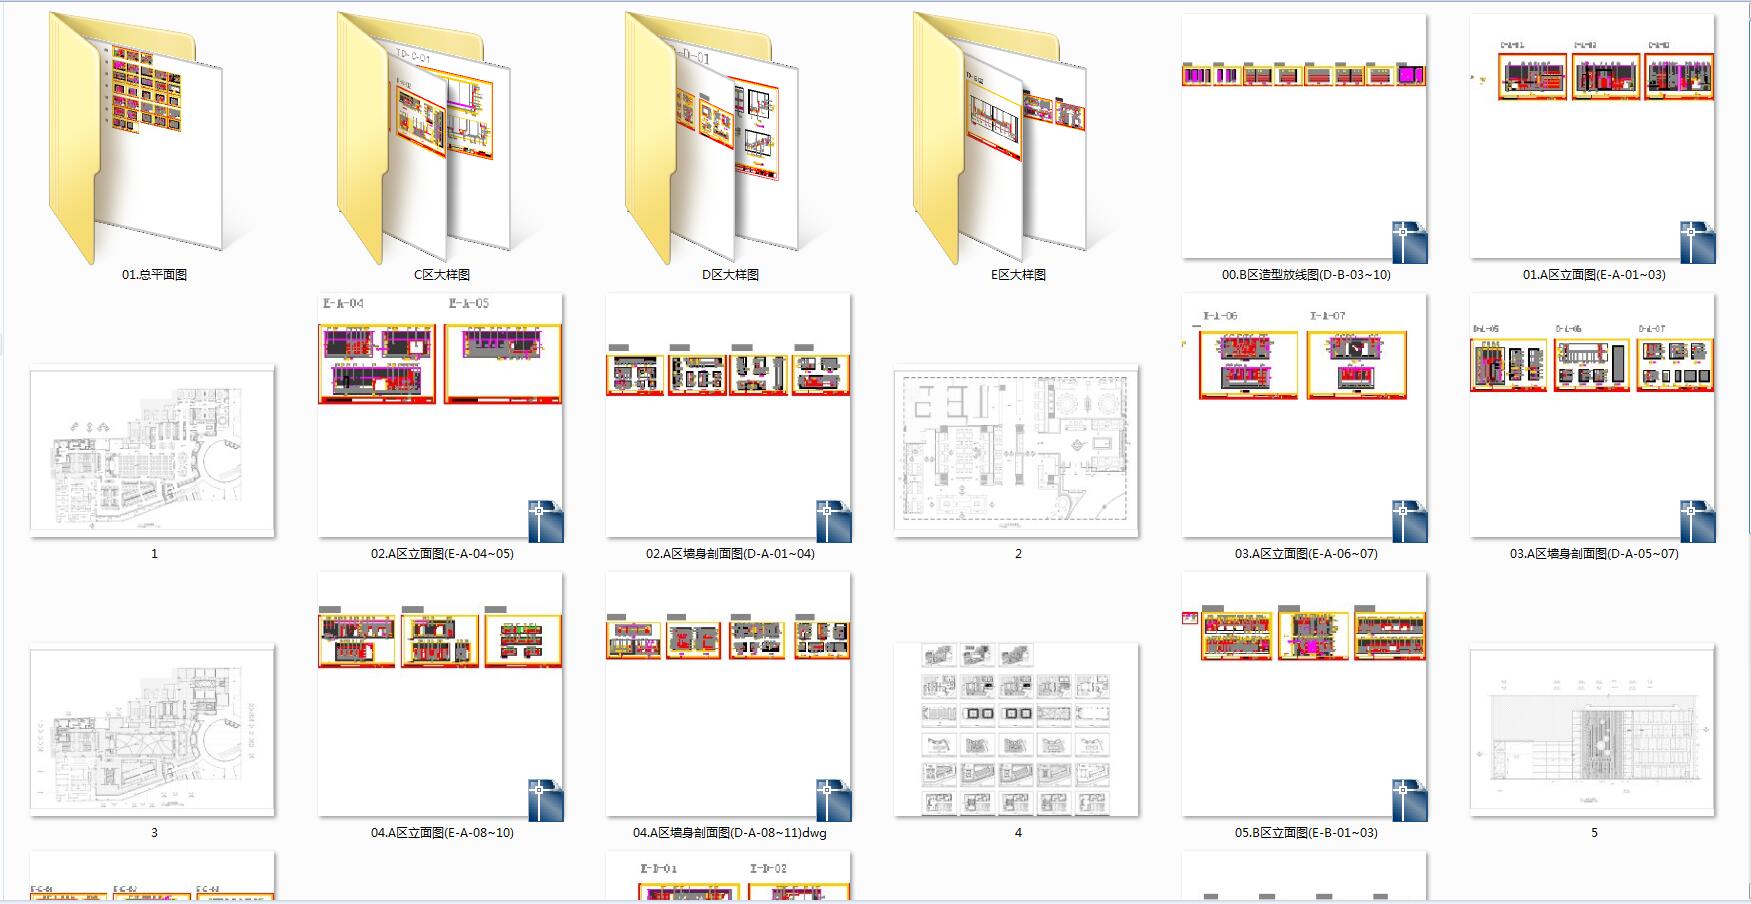The image size is (1751, 904).
Task: Click the label 04.A区墙身剖面图(D-A-08~11)dwg
Action: pos(730,832)
